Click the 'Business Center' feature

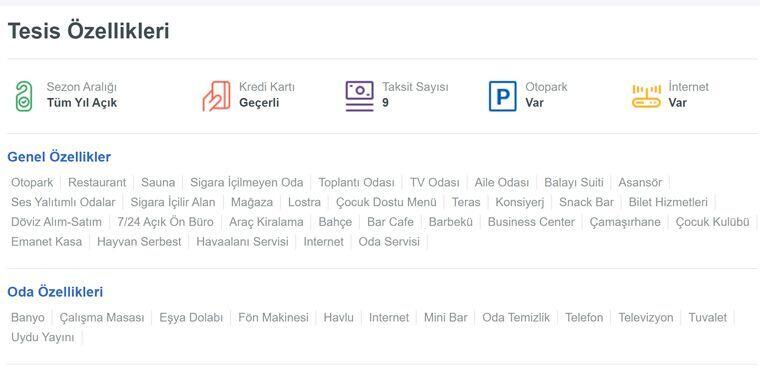(x=531, y=222)
